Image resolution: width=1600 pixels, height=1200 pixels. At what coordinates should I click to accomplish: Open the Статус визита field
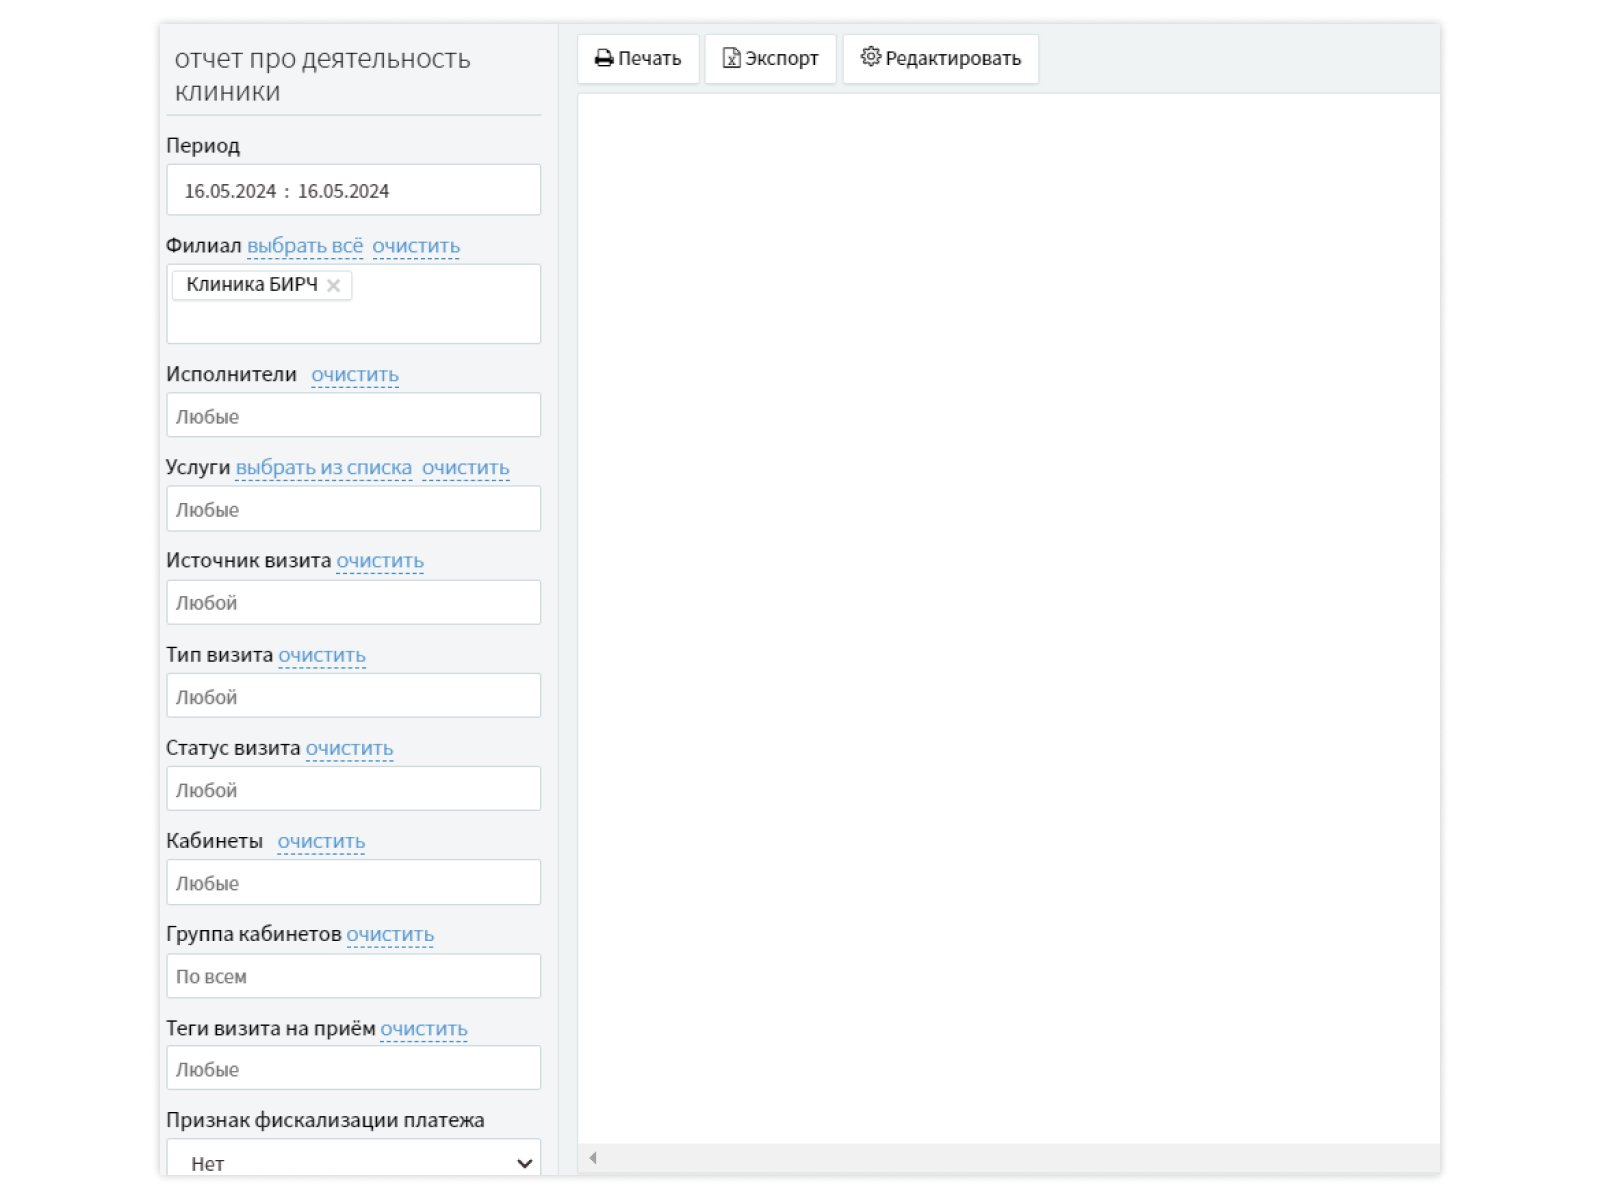[x=353, y=790]
